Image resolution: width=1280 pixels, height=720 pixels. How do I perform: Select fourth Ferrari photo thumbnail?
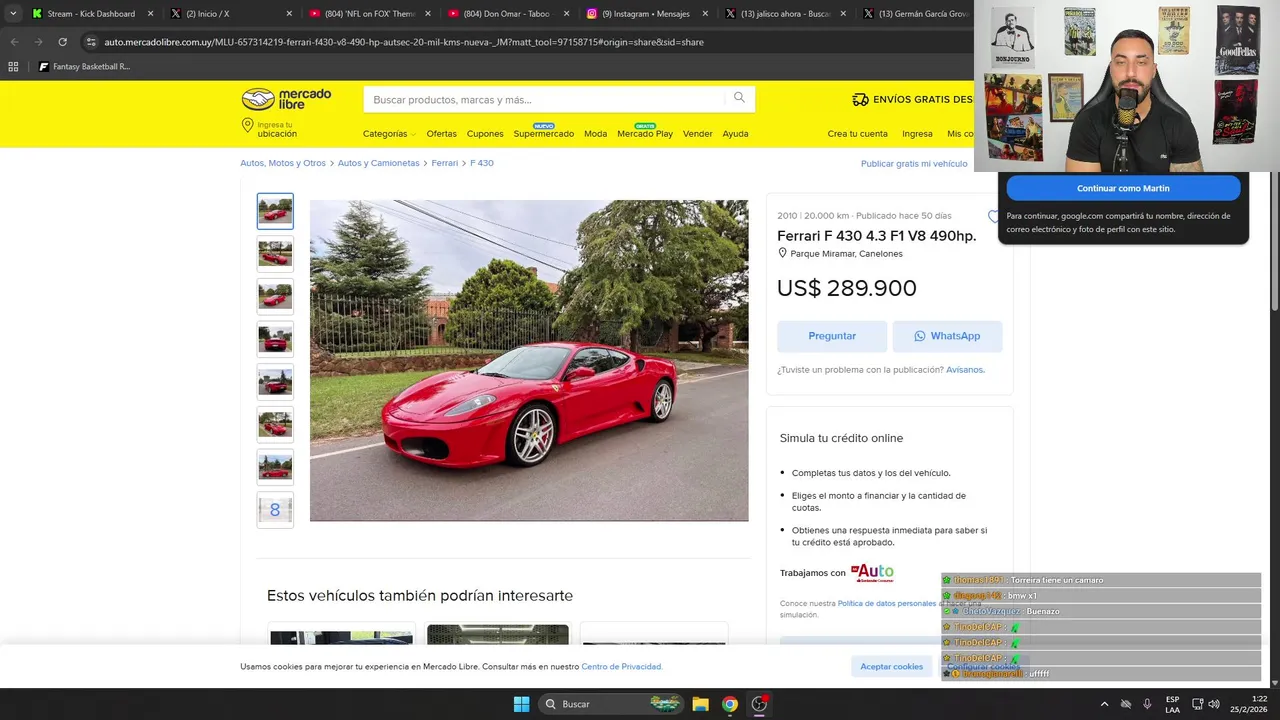point(275,339)
